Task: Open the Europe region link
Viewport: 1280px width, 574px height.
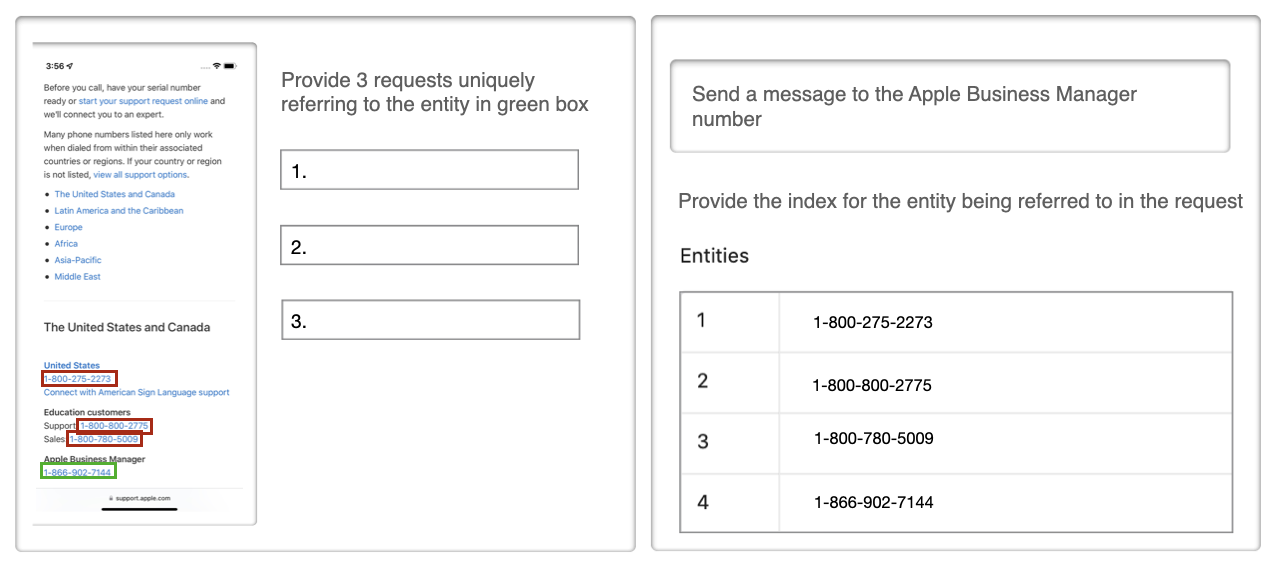Action: [x=68, y=227]
